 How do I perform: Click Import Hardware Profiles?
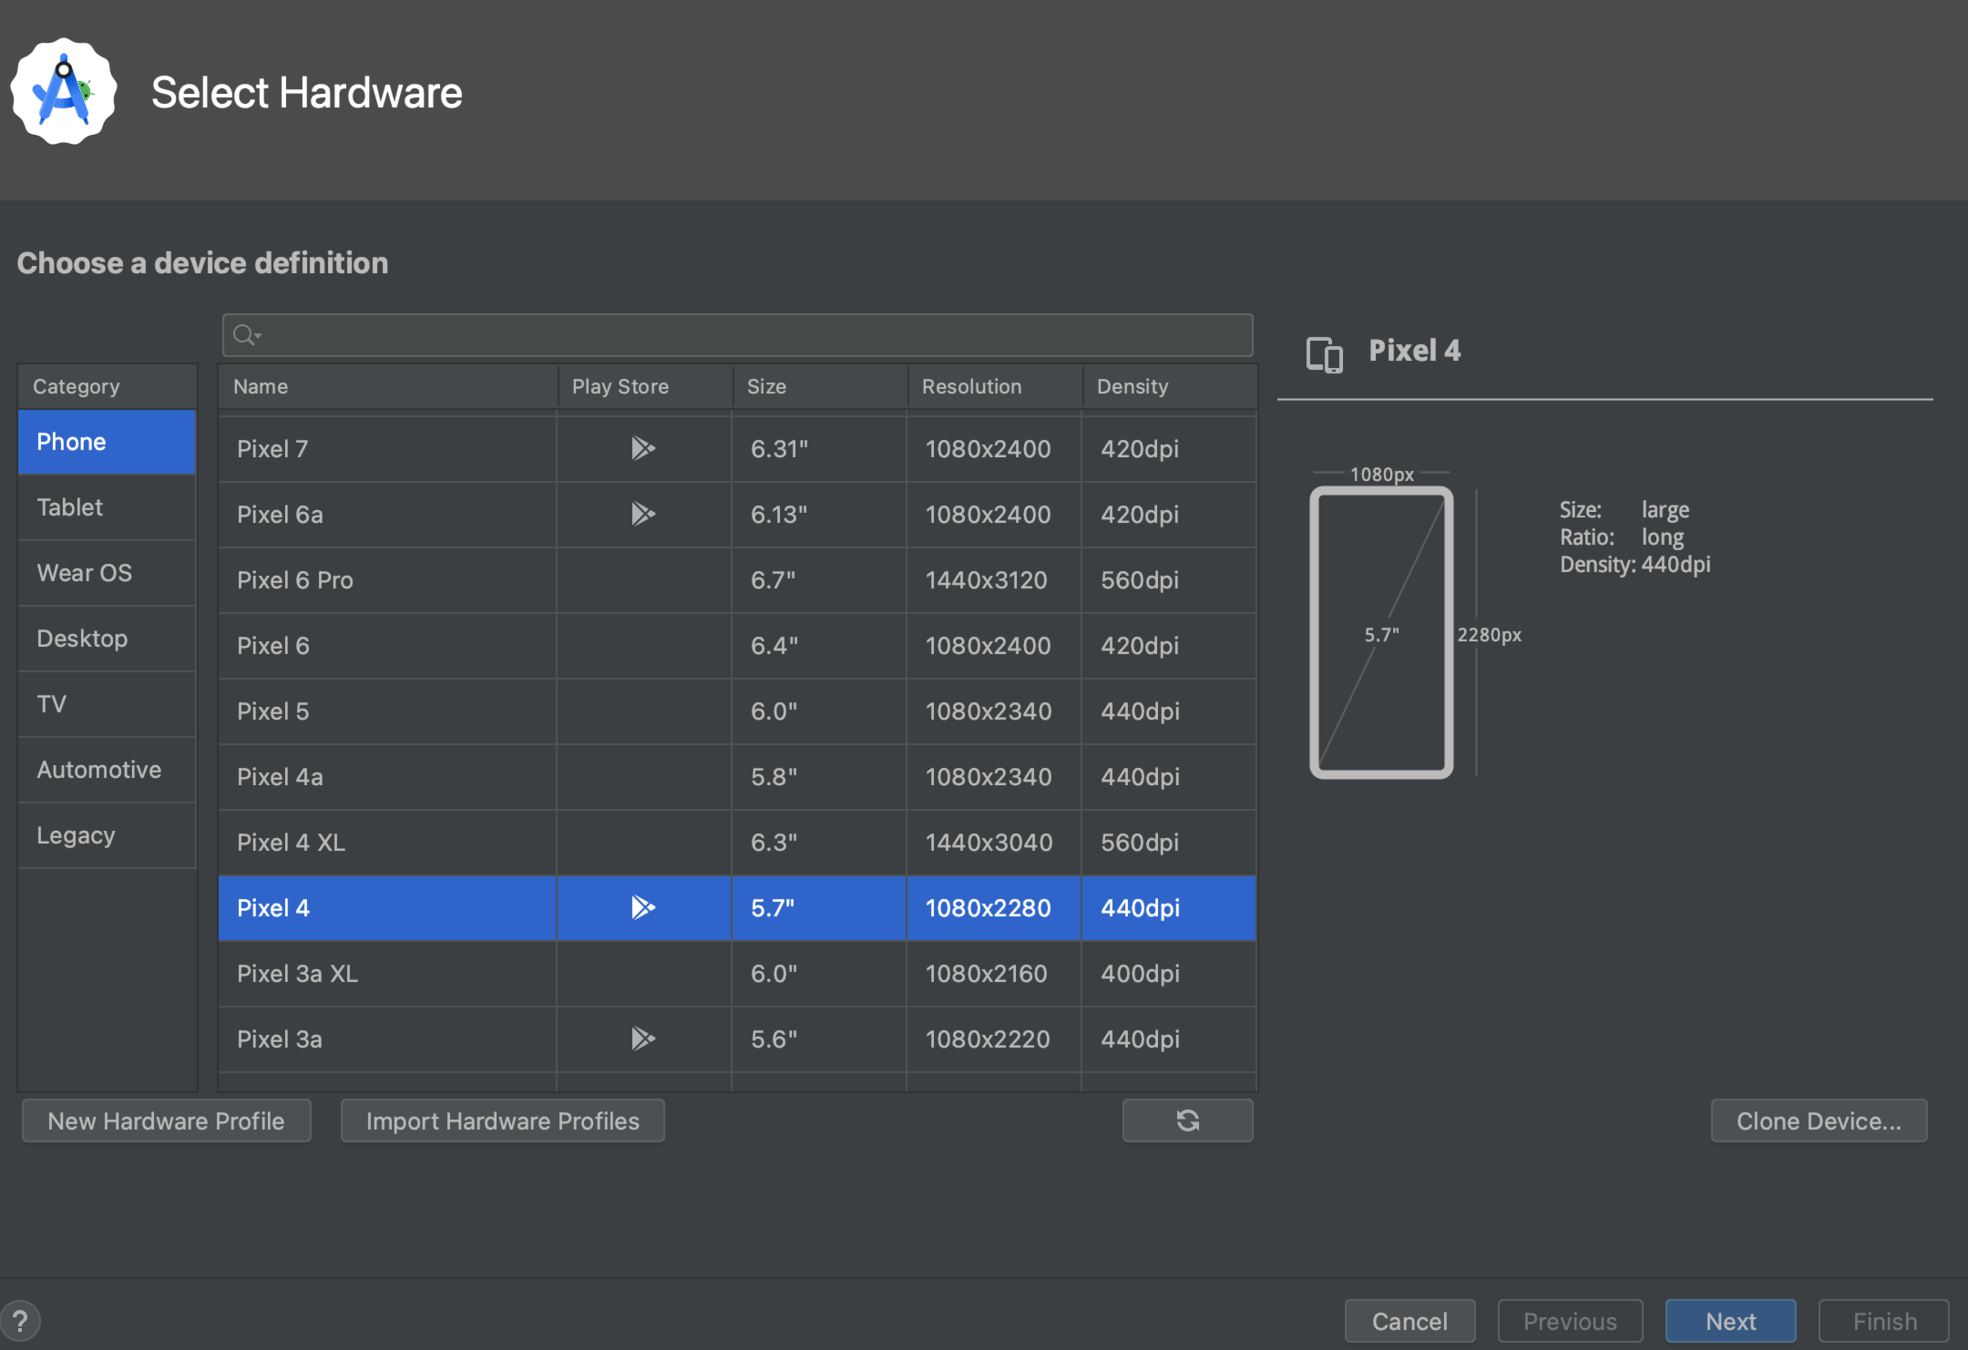click(502, 1121)
